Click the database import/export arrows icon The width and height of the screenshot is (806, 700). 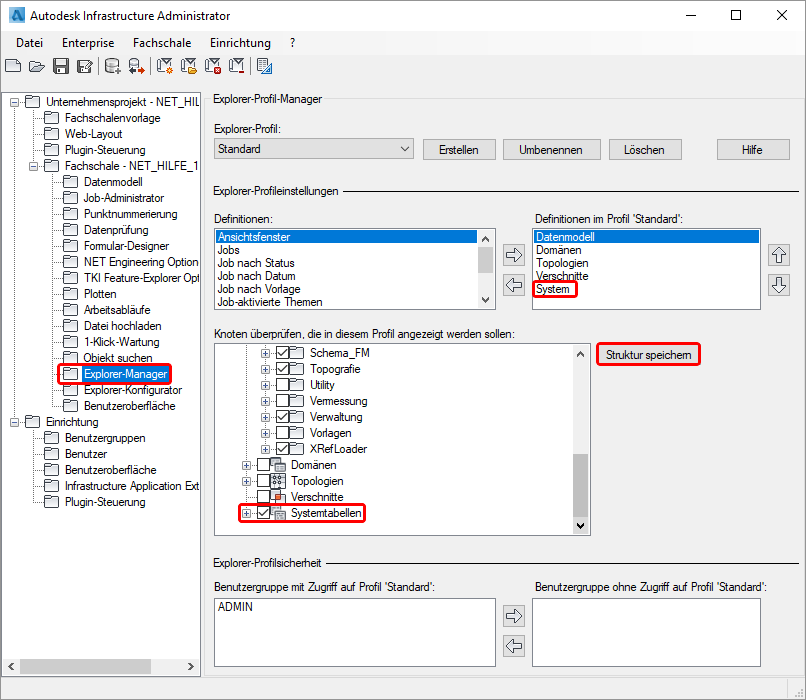136,66
